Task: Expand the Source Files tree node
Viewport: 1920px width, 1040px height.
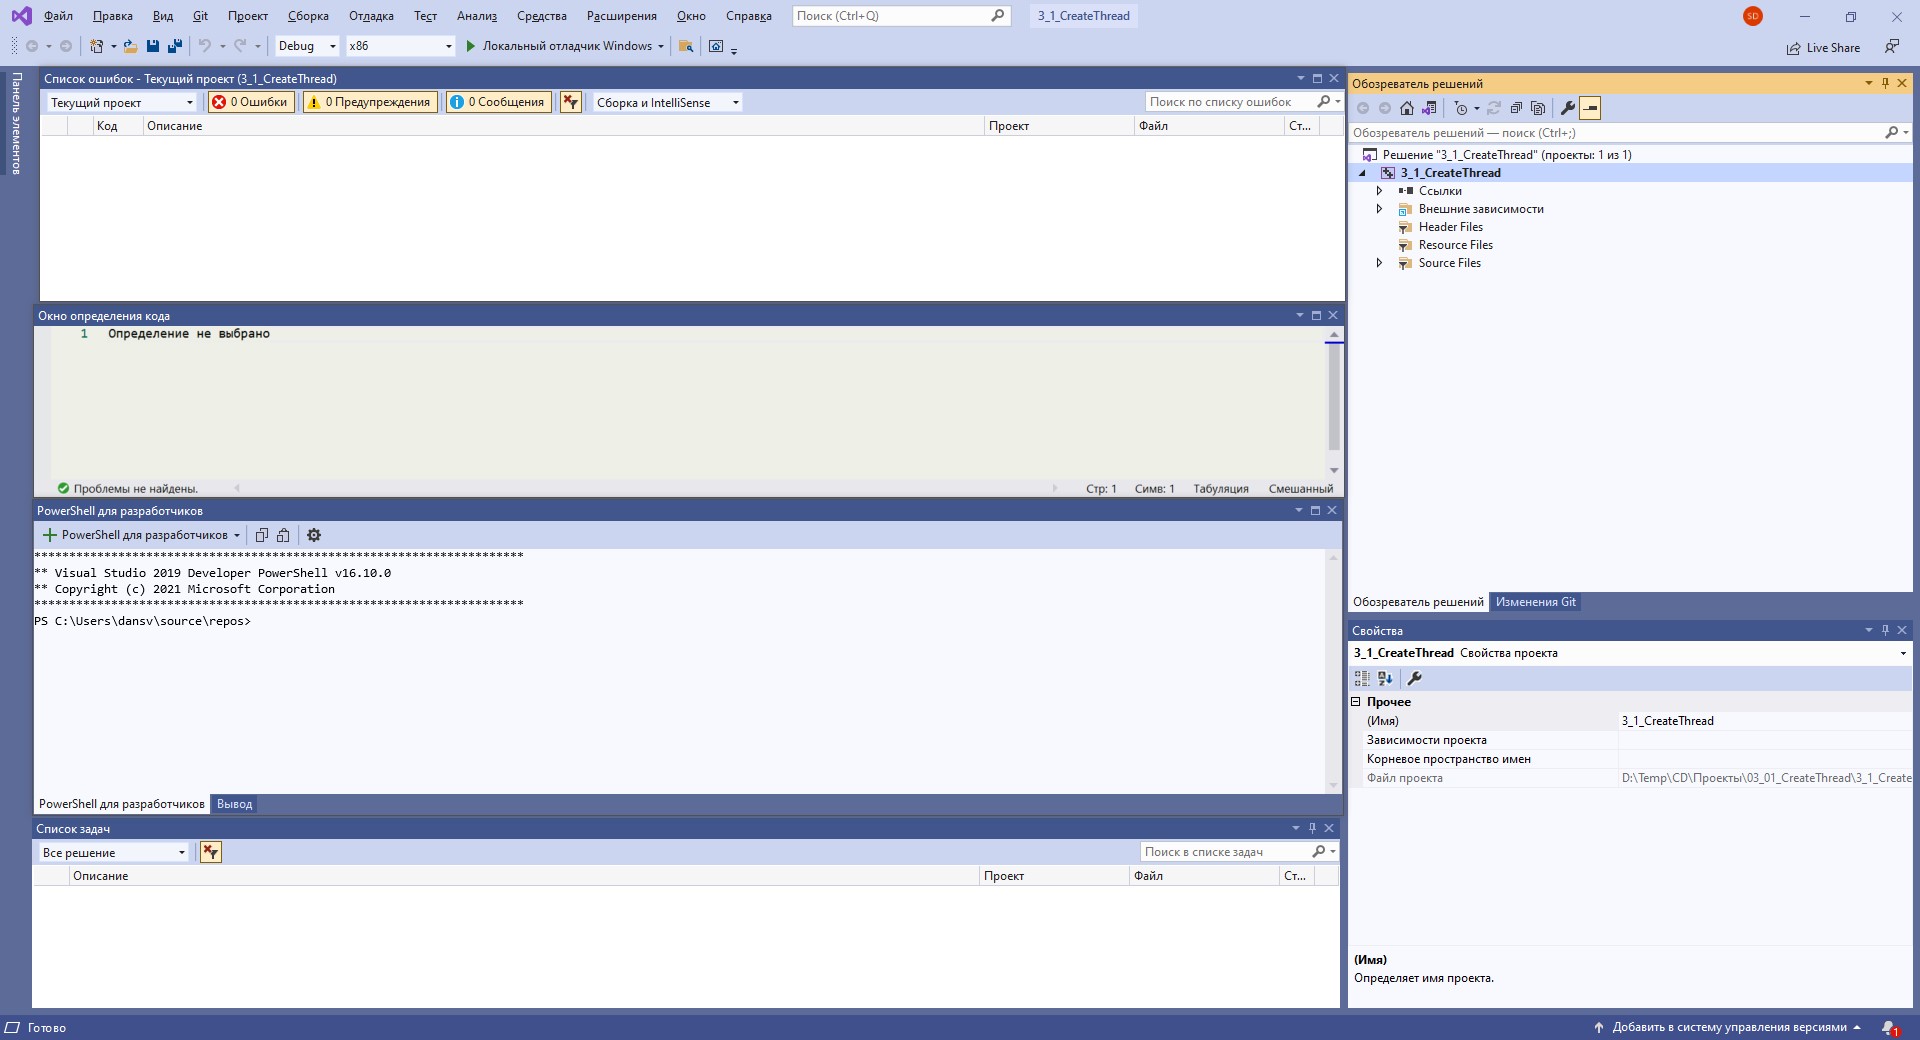Action: pos(1380,263)
